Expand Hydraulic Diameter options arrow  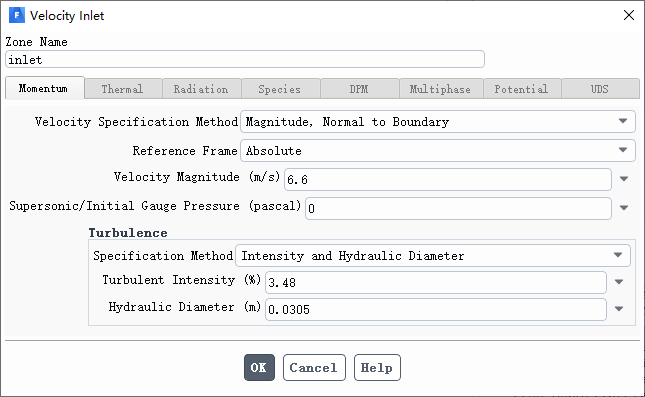pyautogui.click(x=619, y=309)
